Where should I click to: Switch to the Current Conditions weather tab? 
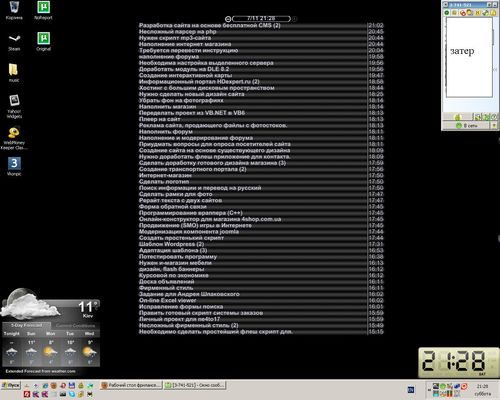click(75, 326)
